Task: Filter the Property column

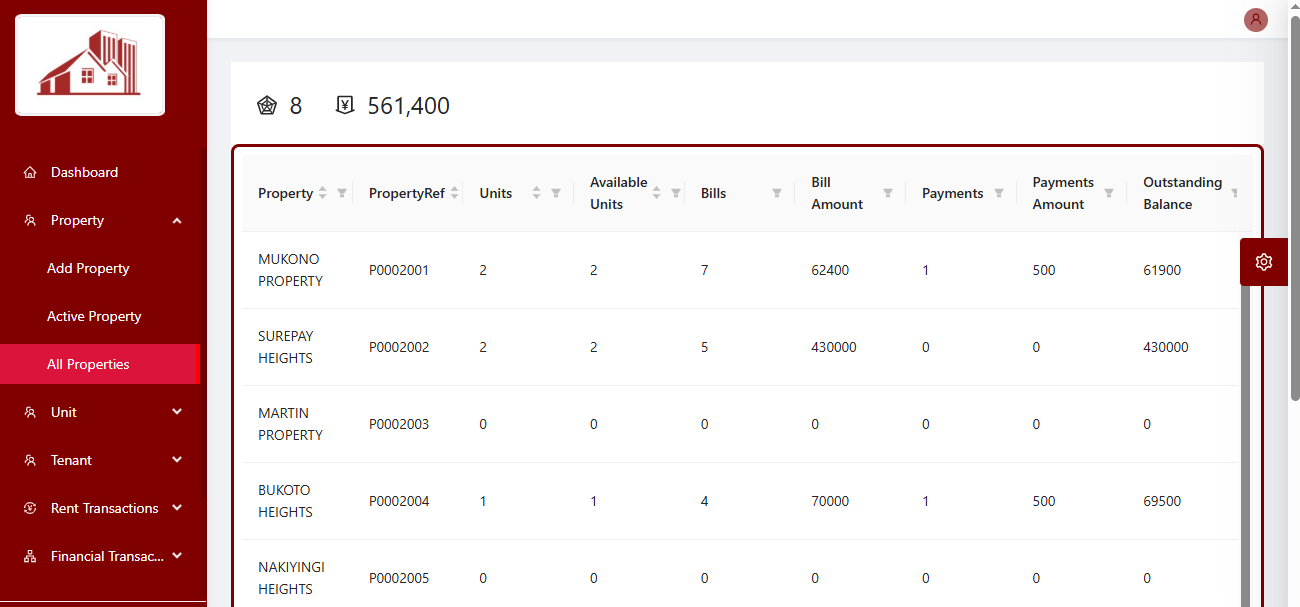Action: 342,193
